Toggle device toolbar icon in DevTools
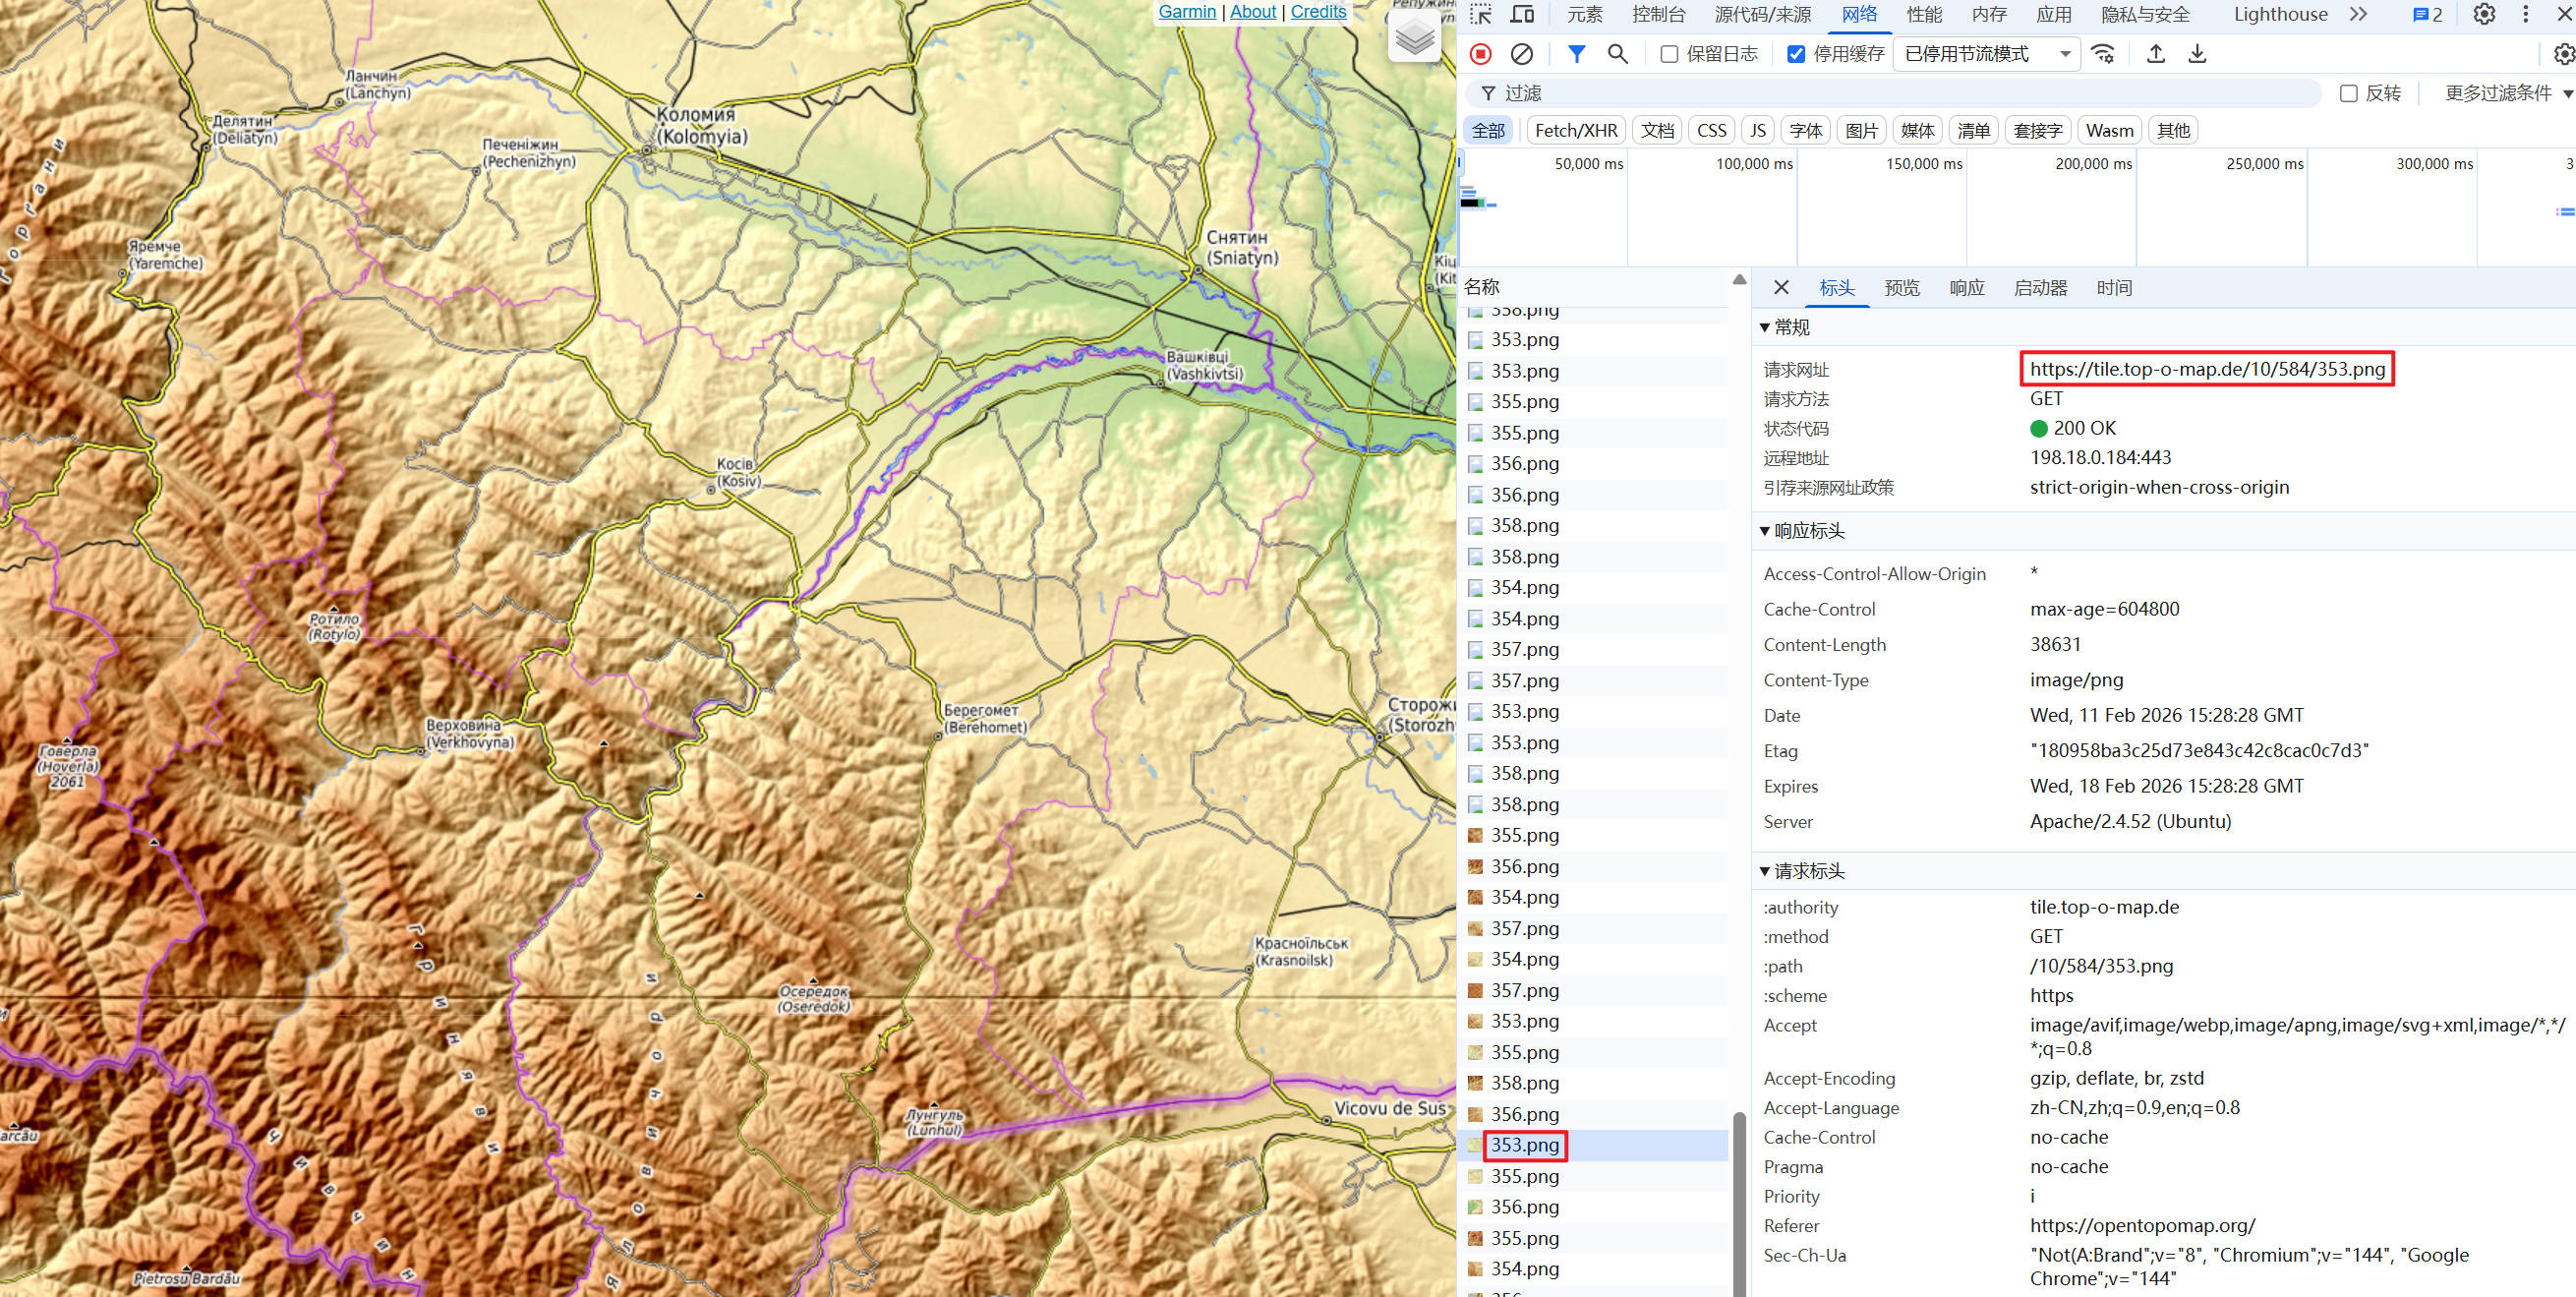This screenshot has height=1297, width=2576. coord(1522,14)
